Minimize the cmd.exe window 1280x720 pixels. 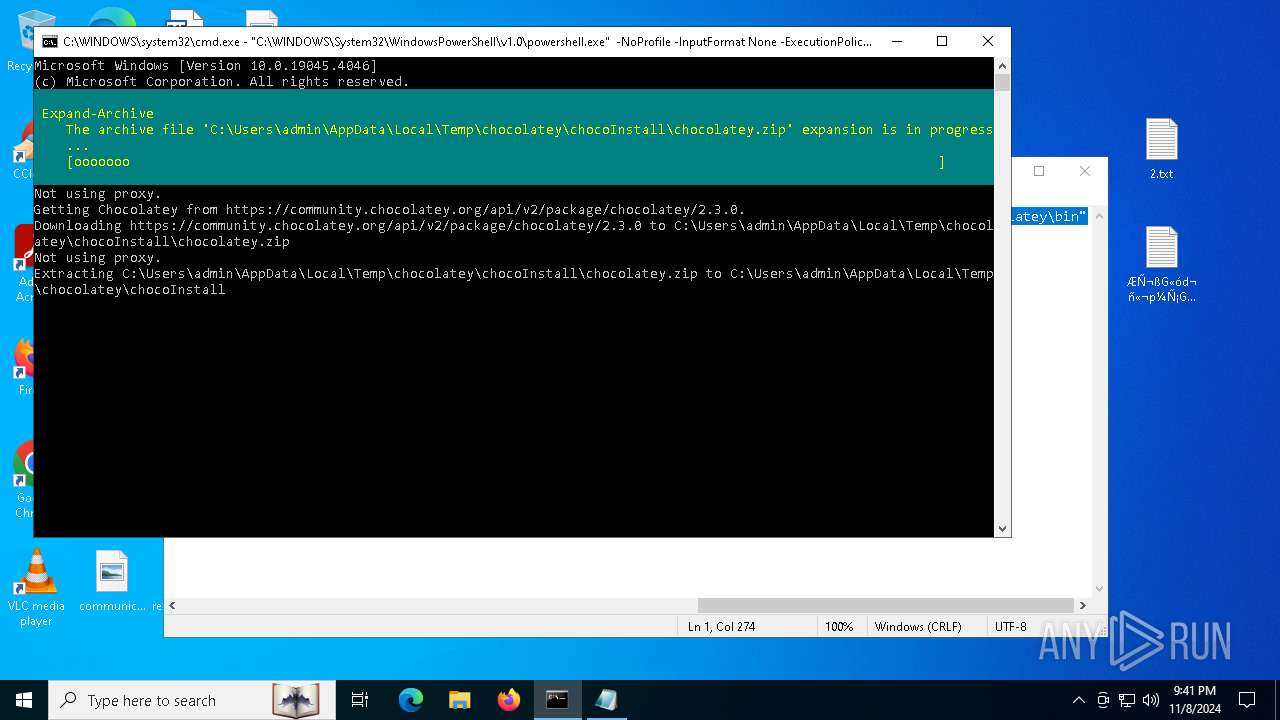pyautogui.click(x=896, y=42)
